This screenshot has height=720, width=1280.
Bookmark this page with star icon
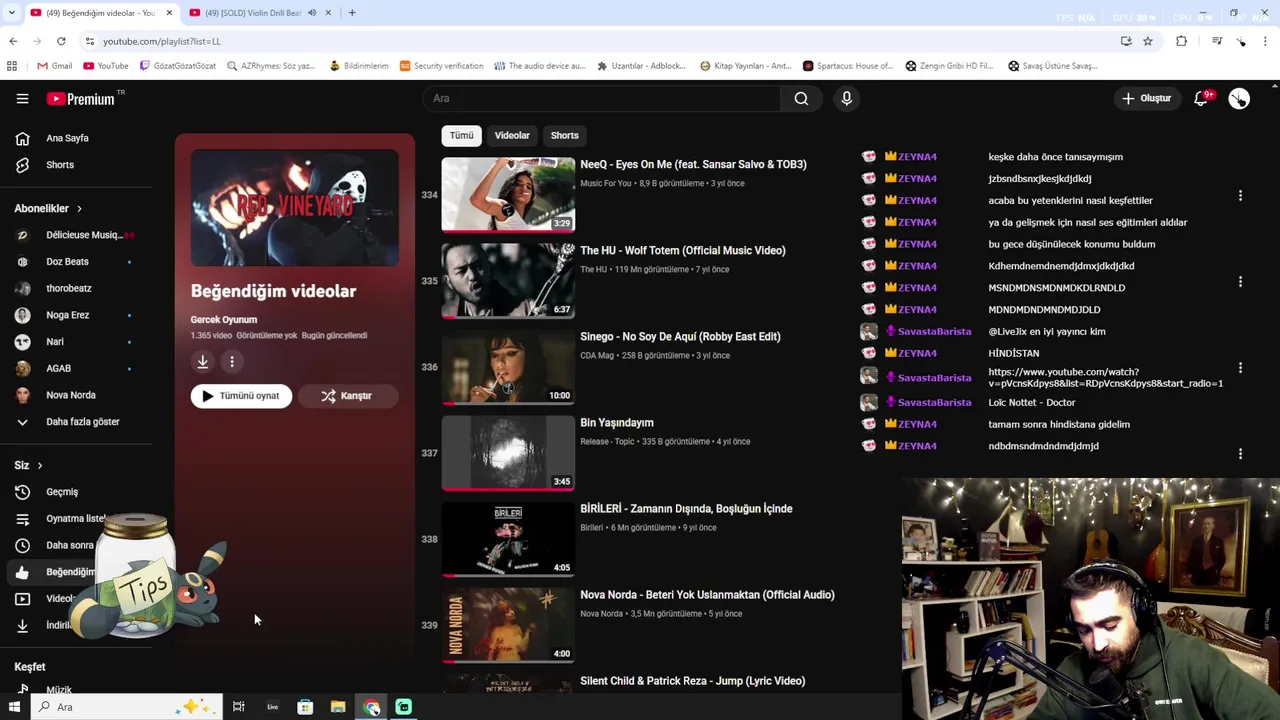coord(1148,41)
